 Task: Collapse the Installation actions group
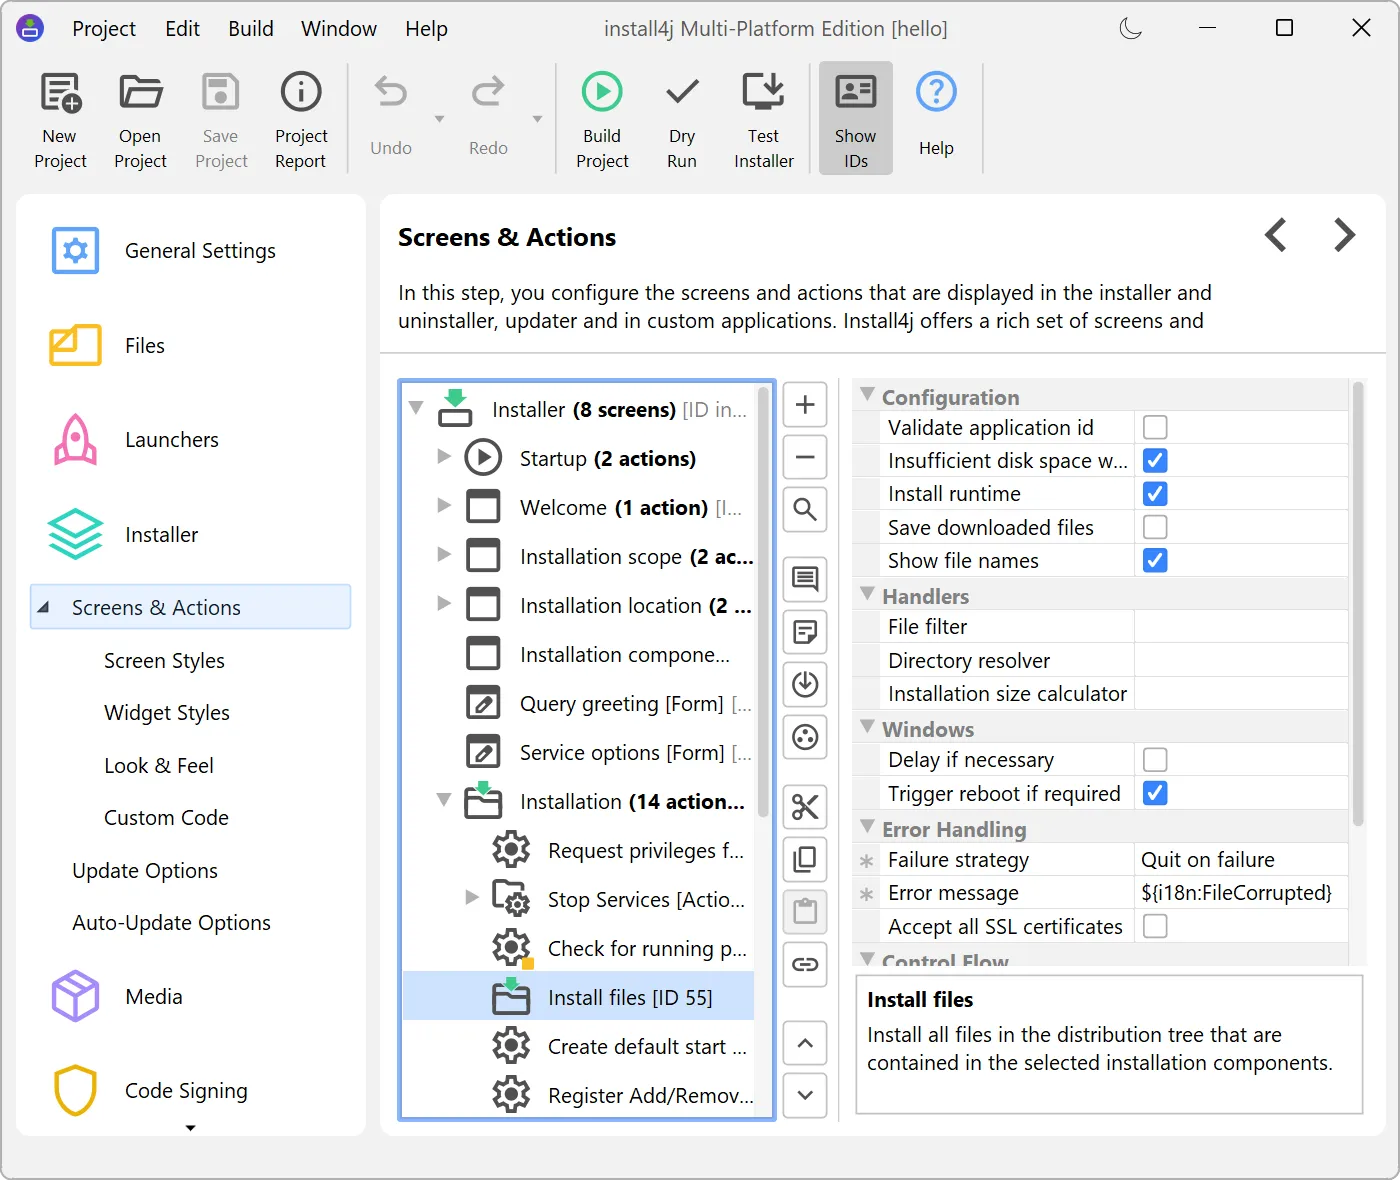[444, 801]
